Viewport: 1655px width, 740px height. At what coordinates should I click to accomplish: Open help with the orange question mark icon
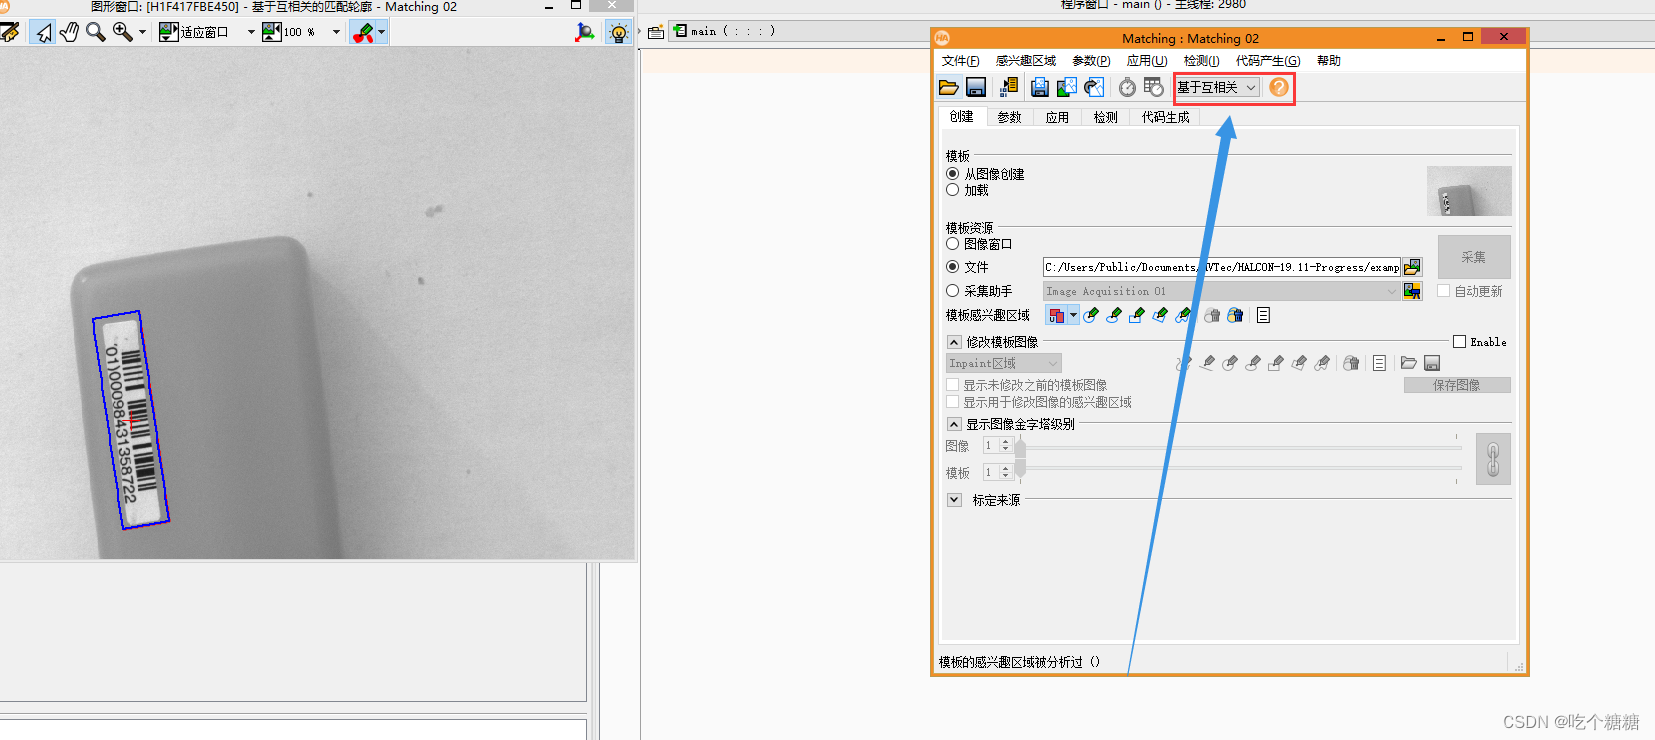1278,87
